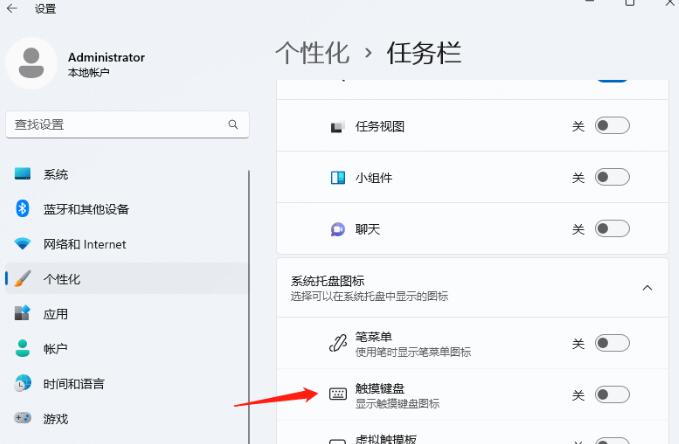
Task: Open 帐户 settings category
Action: pos(127,349)
